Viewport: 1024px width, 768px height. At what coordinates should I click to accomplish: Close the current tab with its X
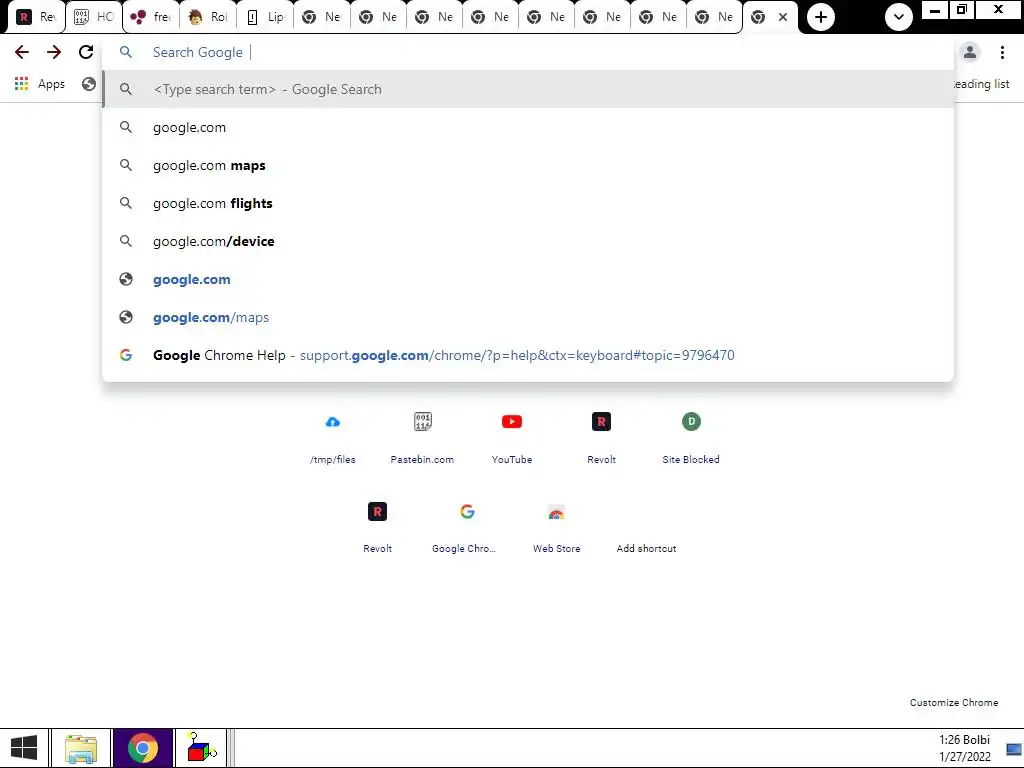pos(783,17)
